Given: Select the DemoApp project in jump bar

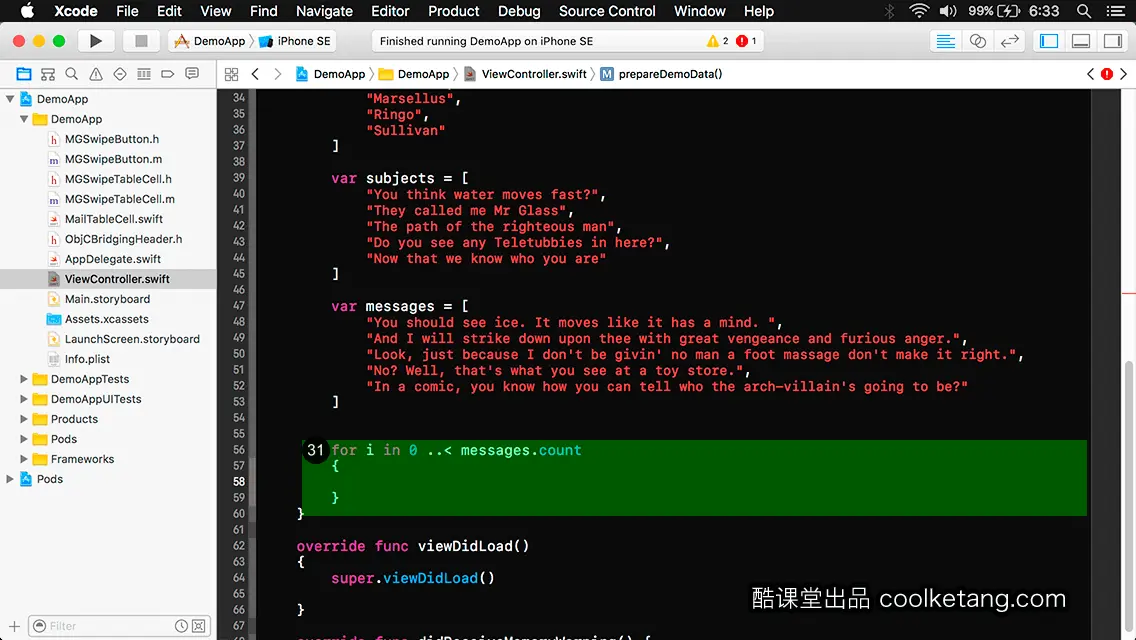Looking at the screenshot, I should point(330,74).
